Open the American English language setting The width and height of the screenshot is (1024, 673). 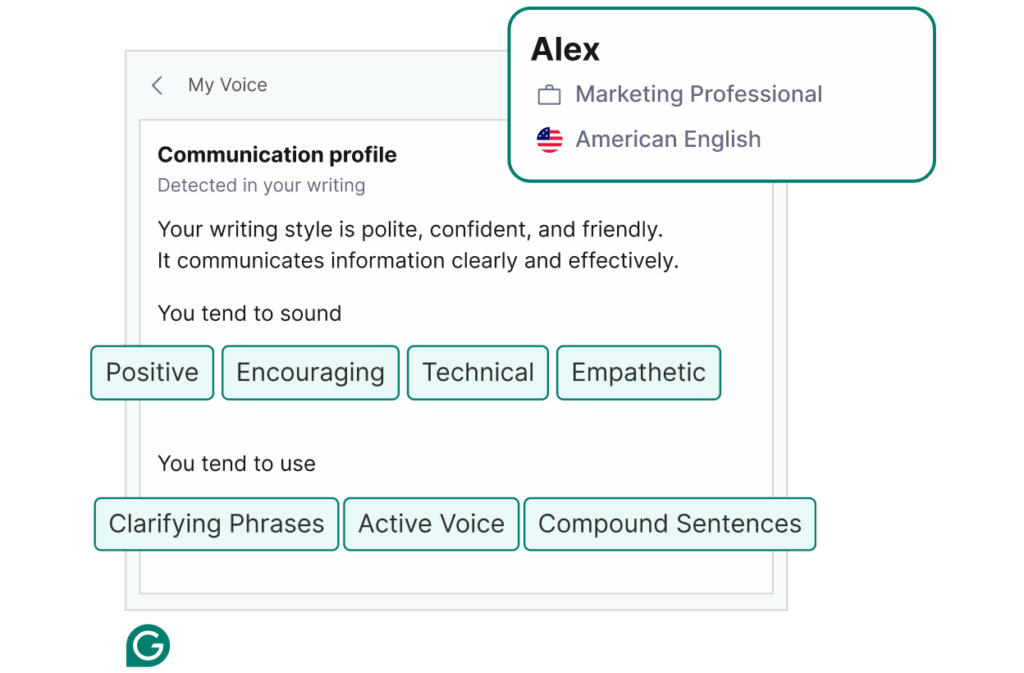668,140
